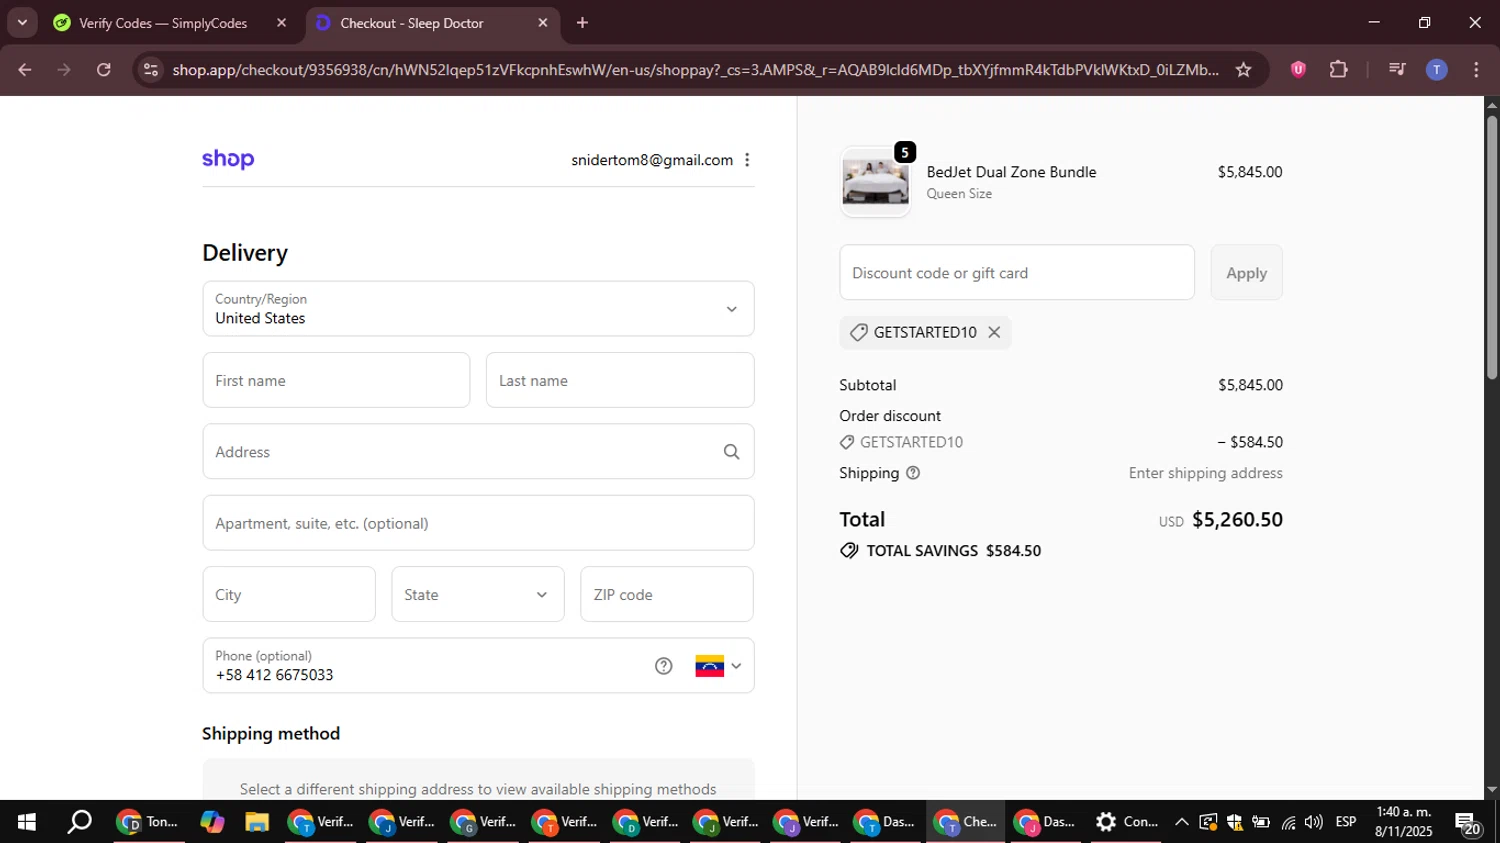1500x843 pixels.
Task: Click the address bar URL
Action: (x=695, y=69)
